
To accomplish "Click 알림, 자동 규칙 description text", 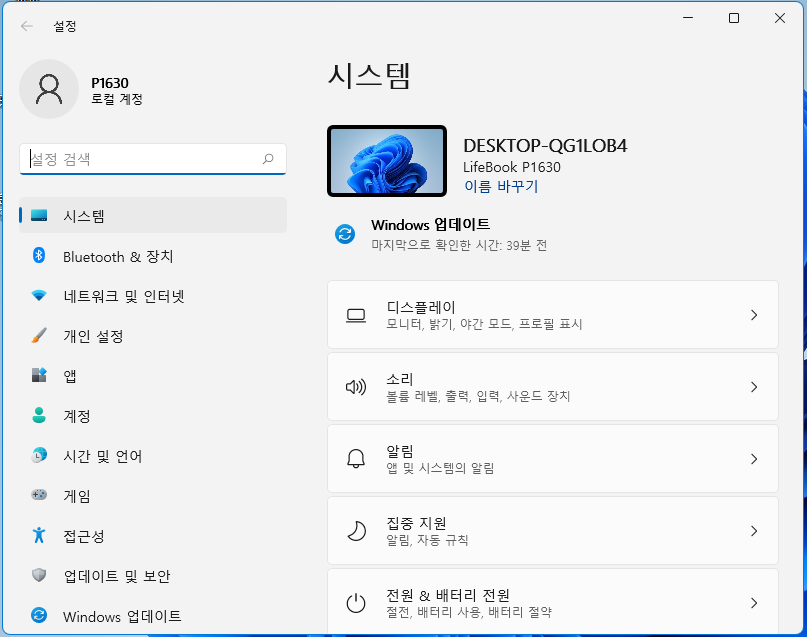I will pyautogui.click(x=427, y=540).
